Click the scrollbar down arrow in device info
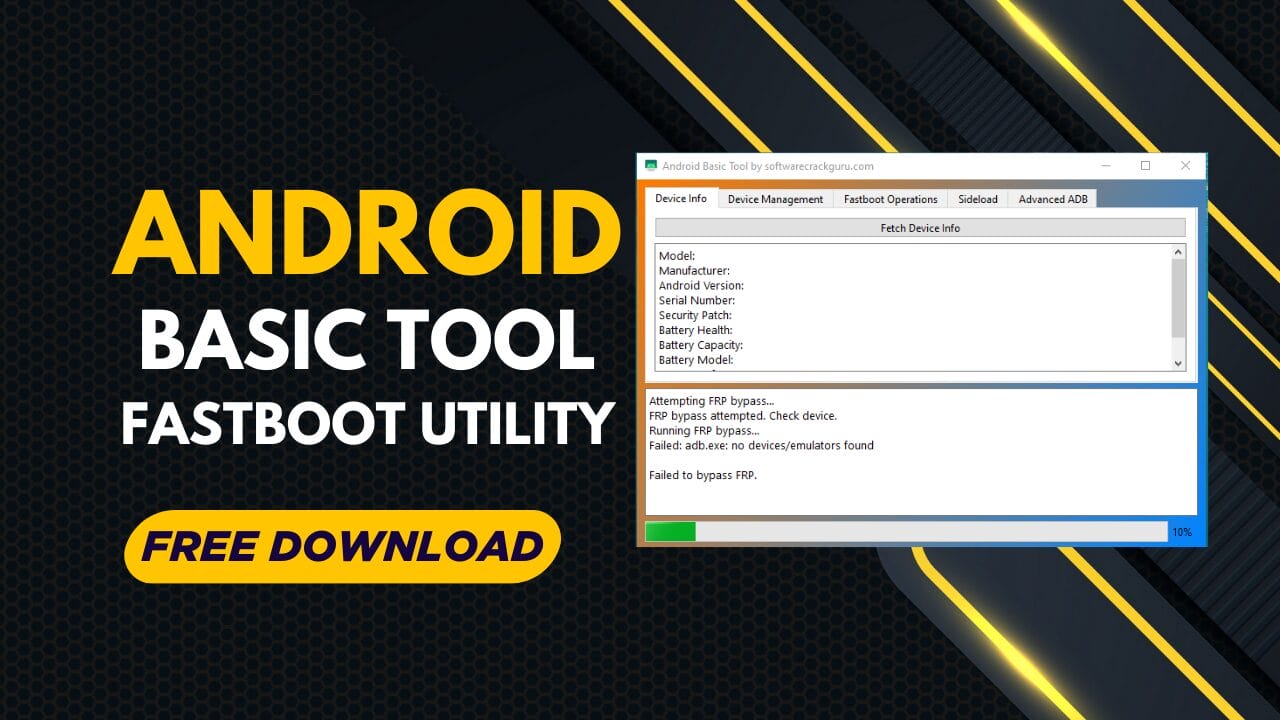This screenshot has width=1280, height=720. 1178,363
